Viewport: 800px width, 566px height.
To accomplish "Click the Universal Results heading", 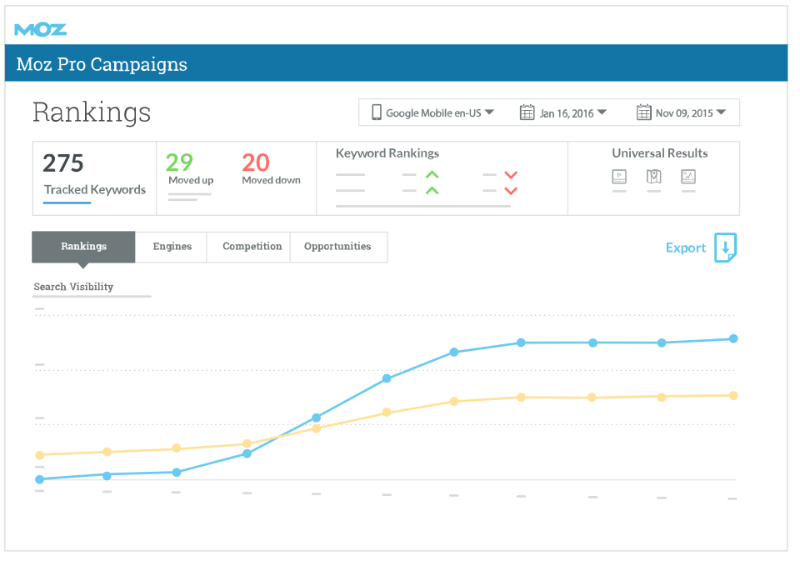I will 660,153.
